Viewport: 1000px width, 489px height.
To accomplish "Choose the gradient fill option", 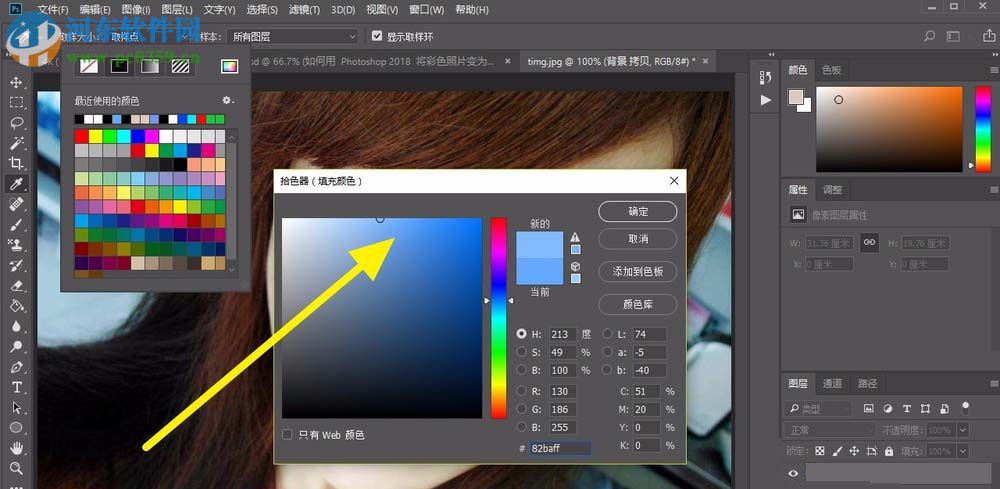I will [150, 66].
